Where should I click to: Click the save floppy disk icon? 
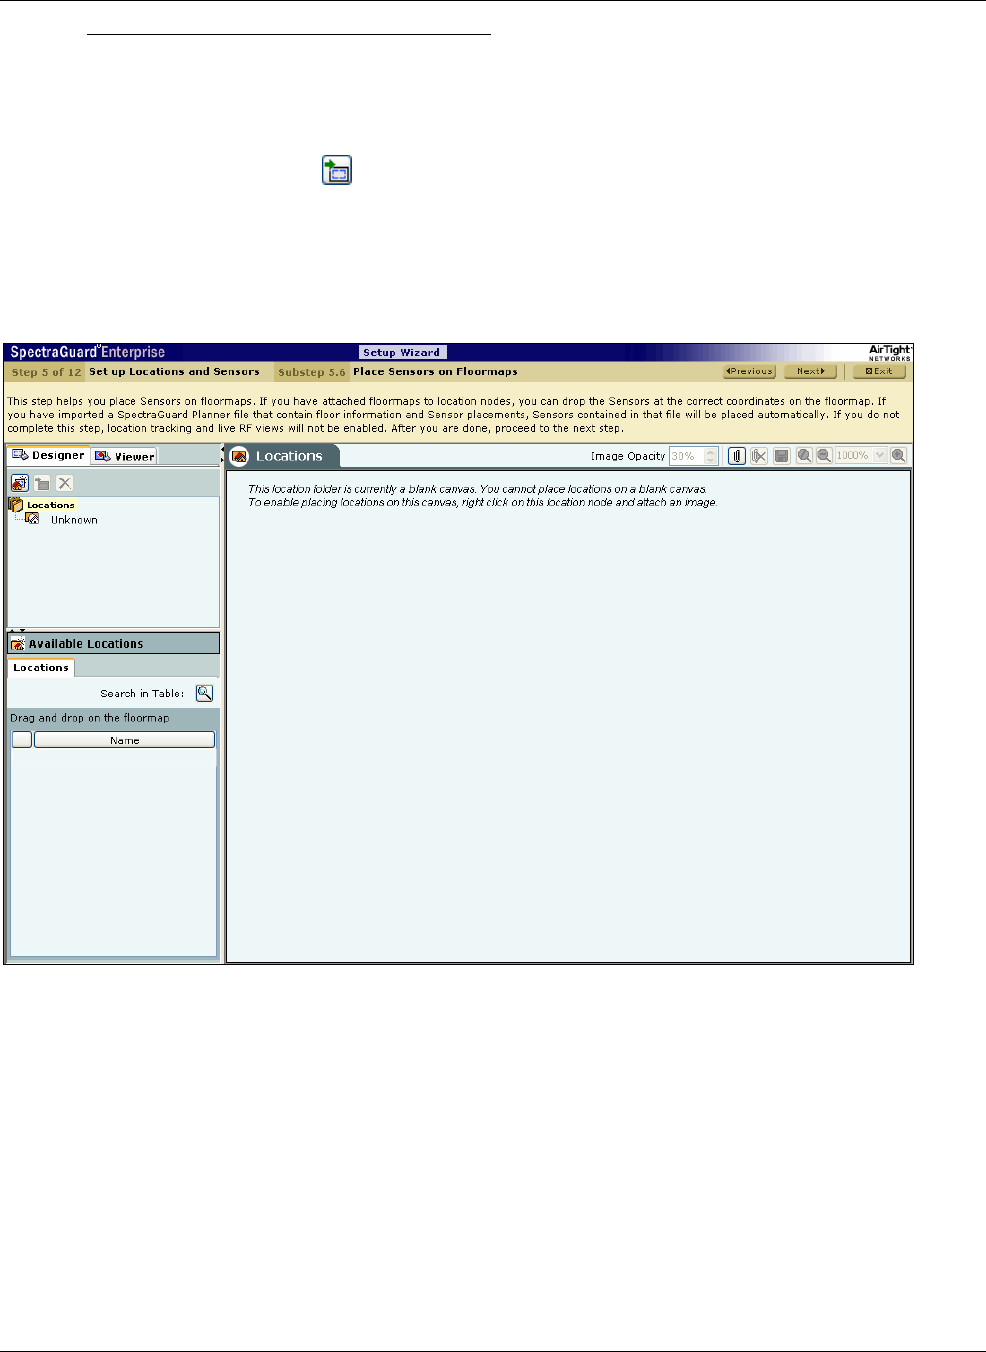(x=782, y=456)
